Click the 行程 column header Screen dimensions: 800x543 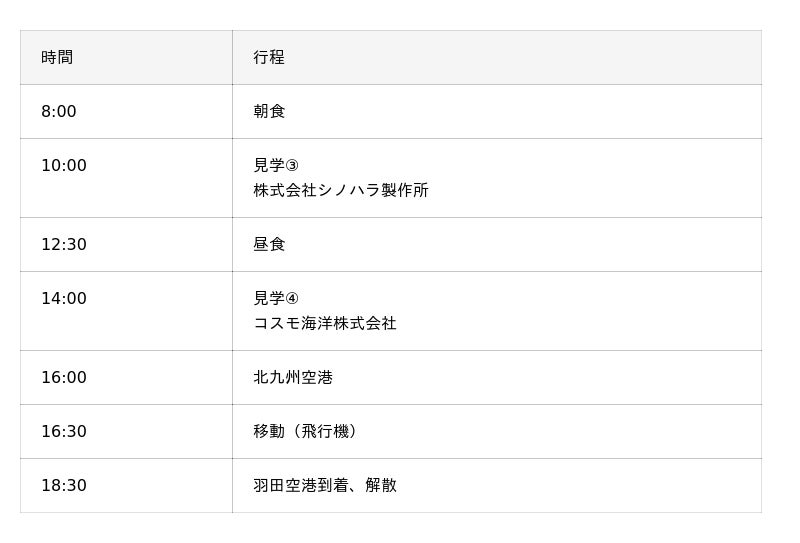click(269, 58)
